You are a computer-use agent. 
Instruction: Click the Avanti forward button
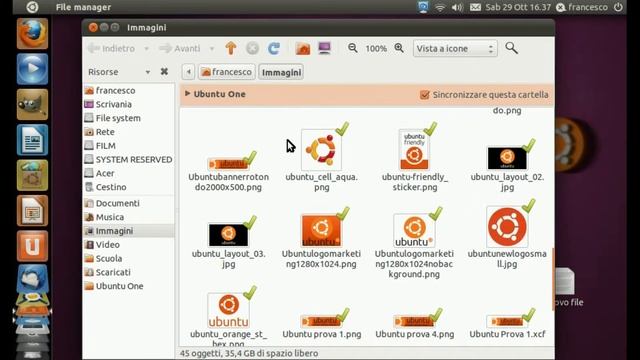click(180, 49)
